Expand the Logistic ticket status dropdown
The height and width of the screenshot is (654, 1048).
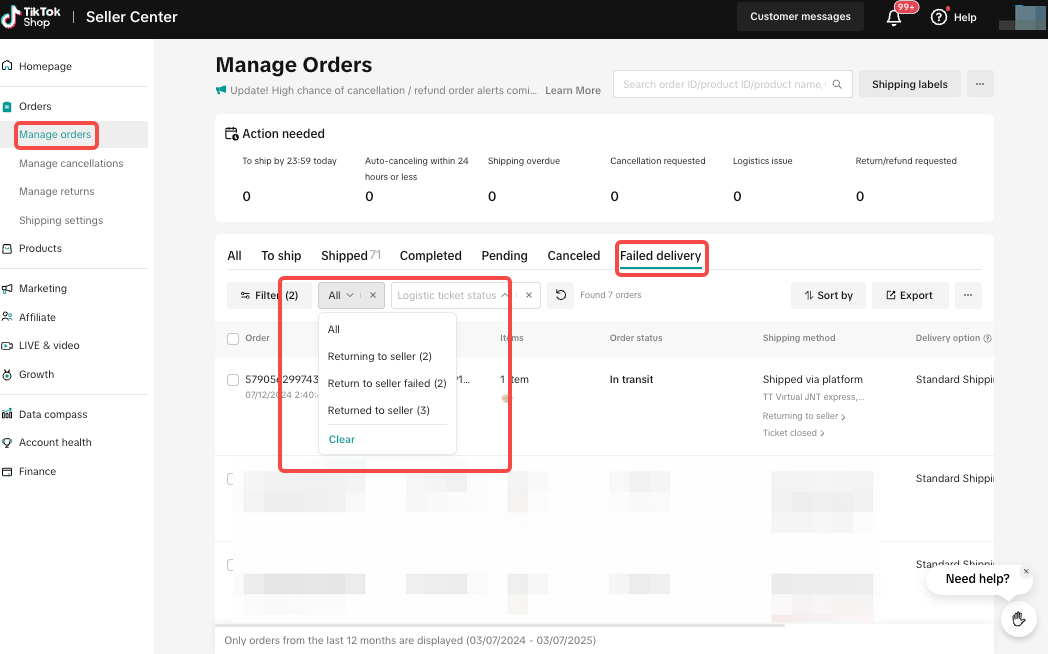click(x=505, y=295)
